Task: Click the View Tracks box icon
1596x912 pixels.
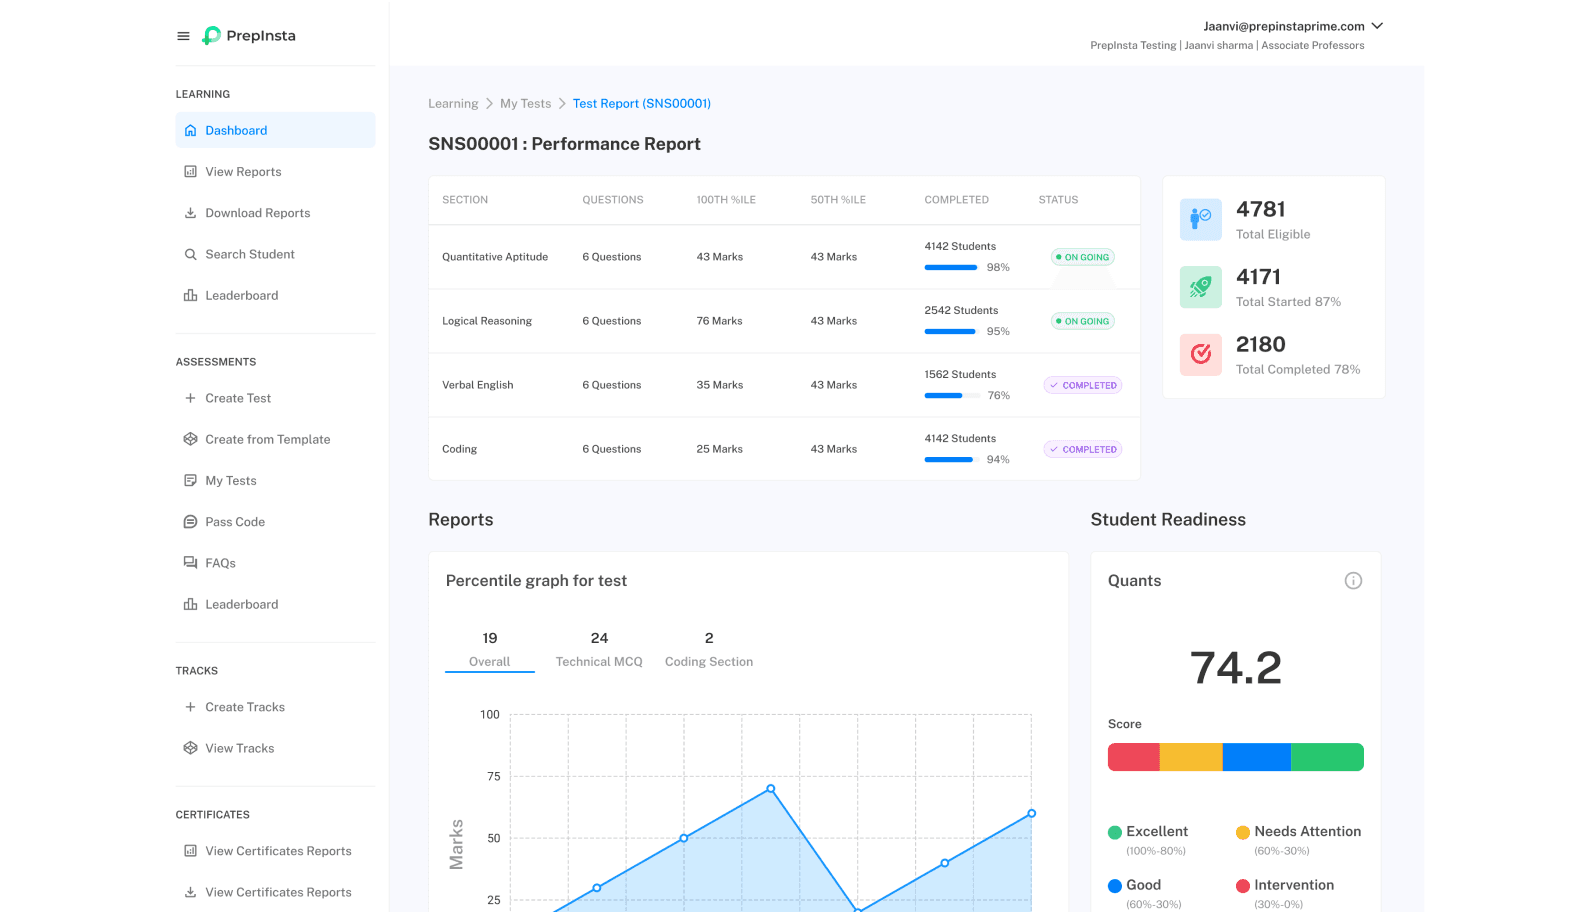Action: coord(190,748)
